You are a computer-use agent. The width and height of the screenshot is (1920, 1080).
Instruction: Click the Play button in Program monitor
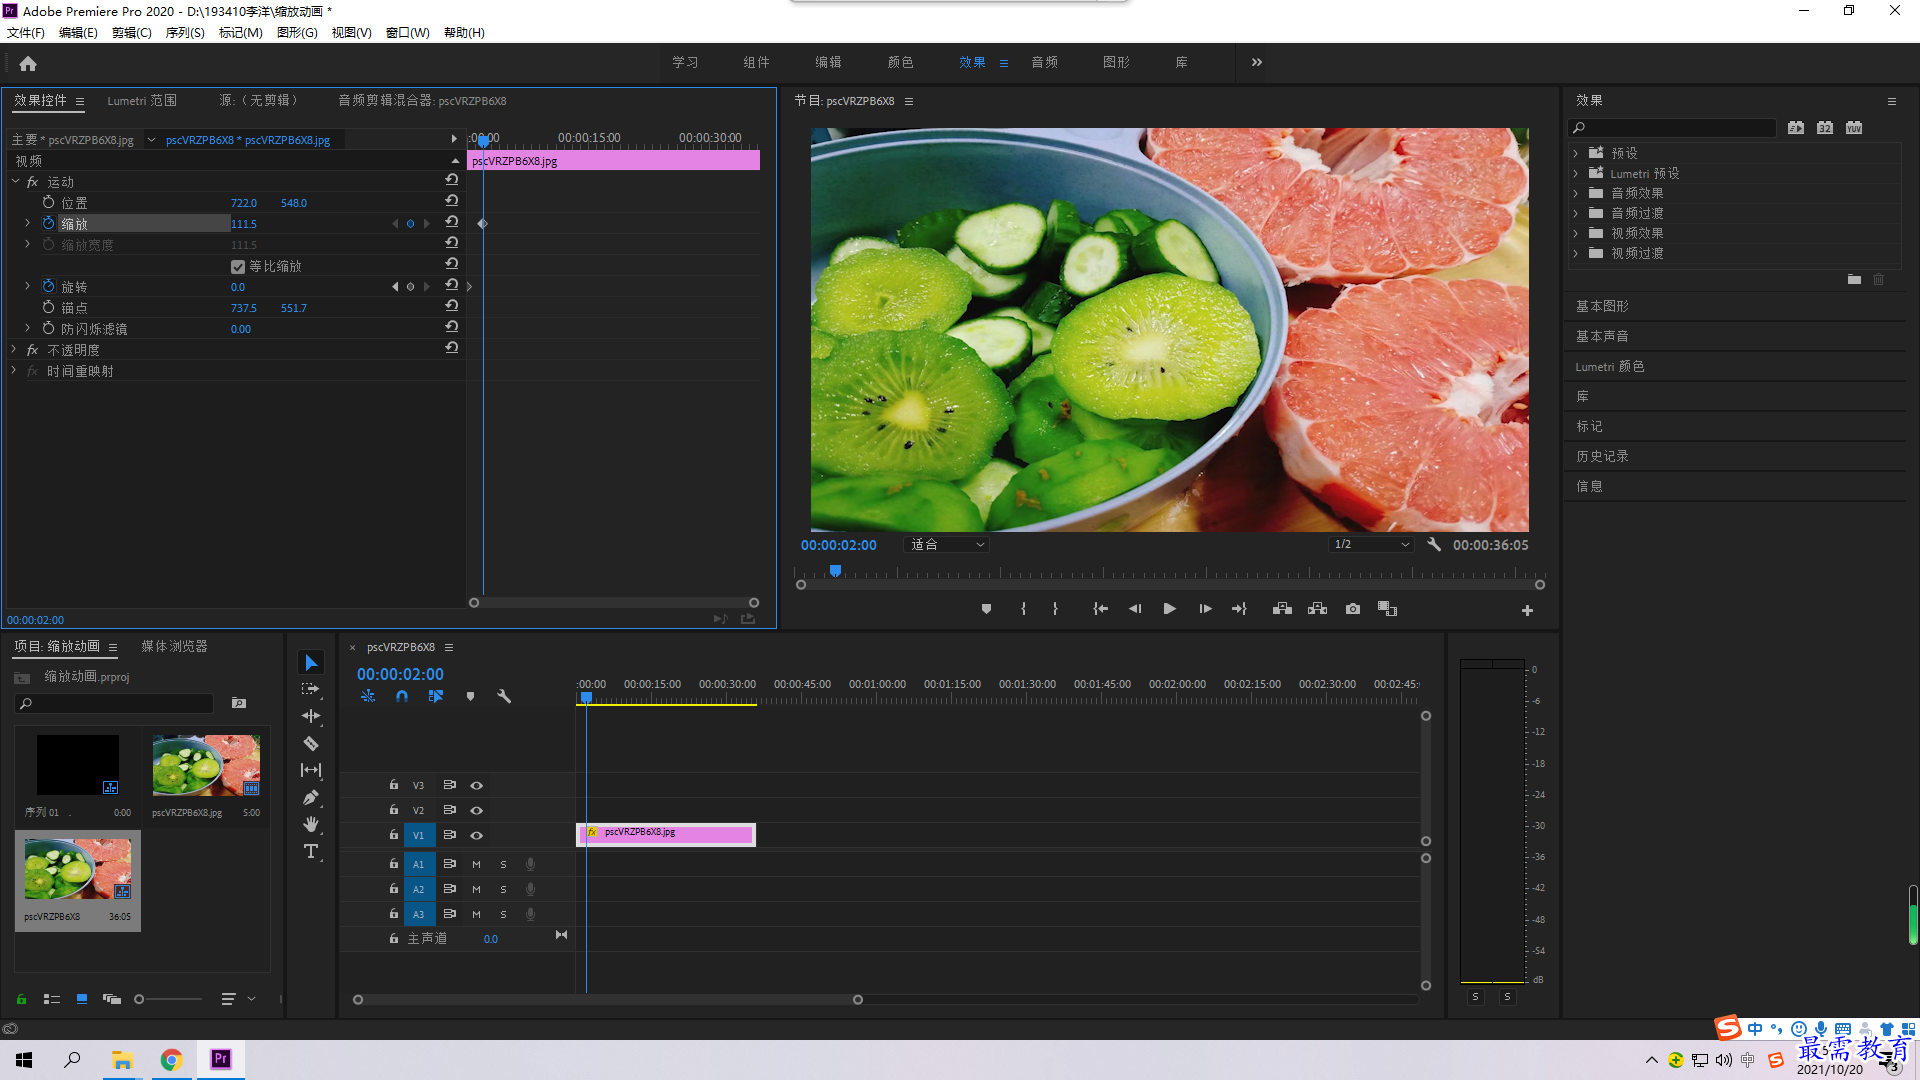[1169, 609]
